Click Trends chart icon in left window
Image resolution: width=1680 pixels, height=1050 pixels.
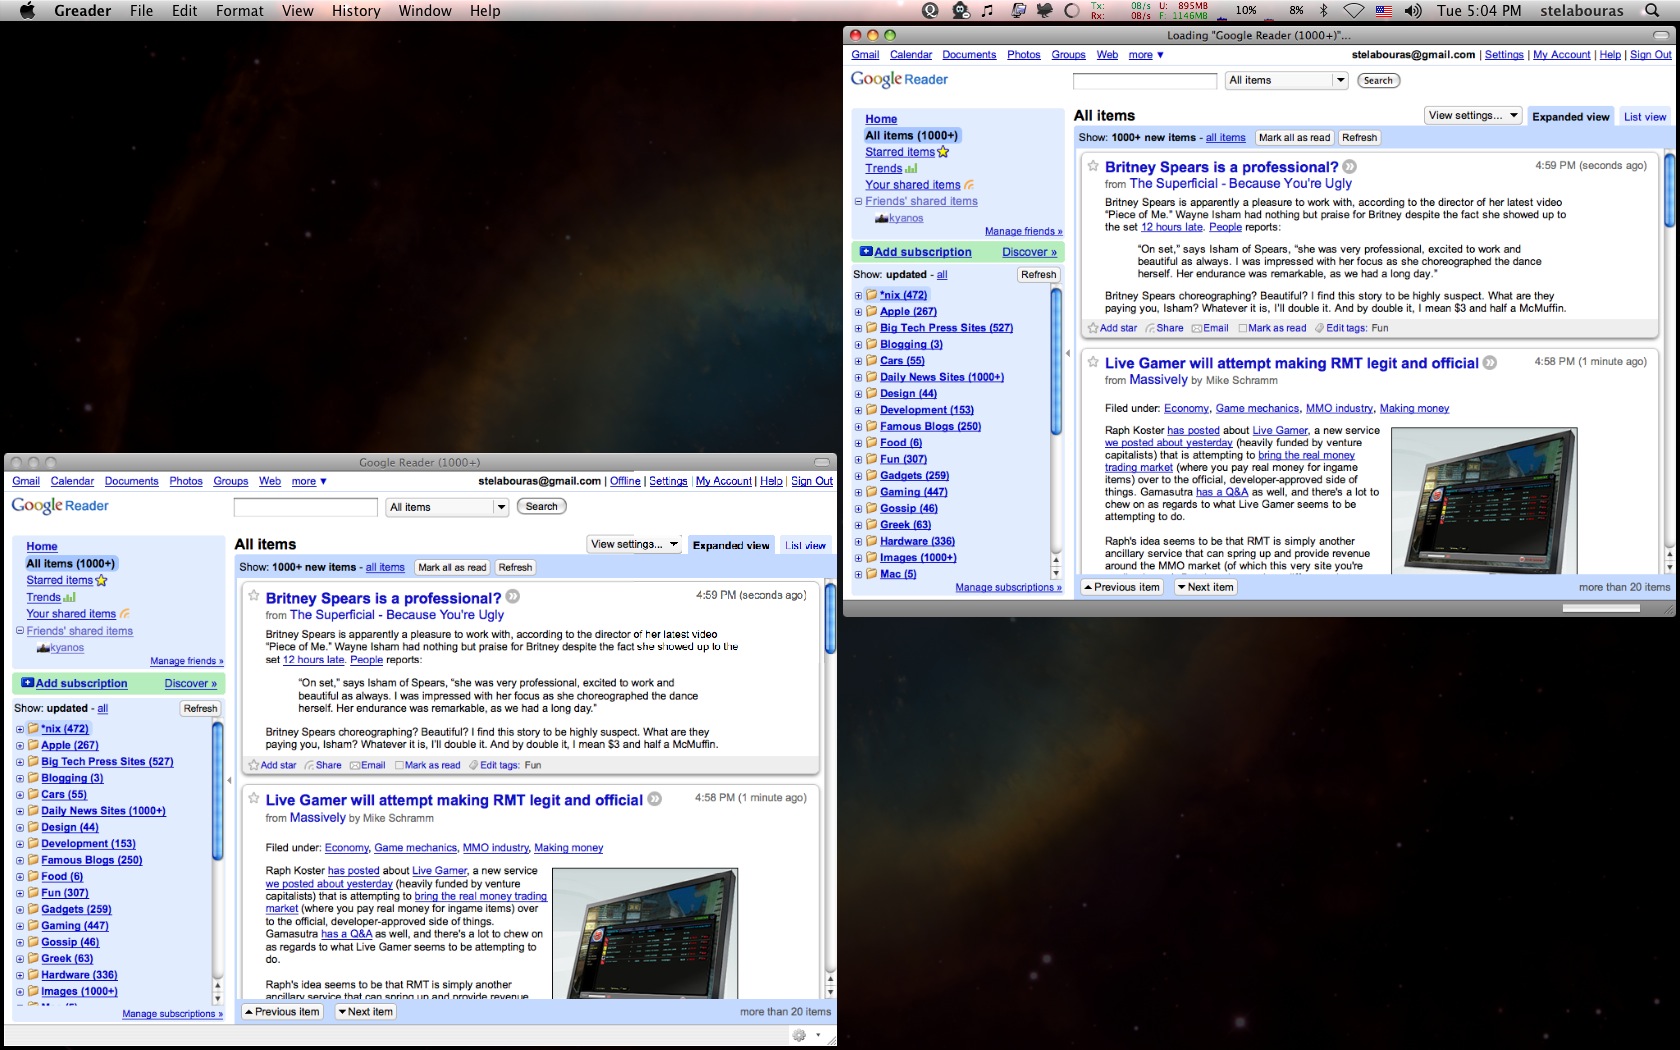click(69, 597)
